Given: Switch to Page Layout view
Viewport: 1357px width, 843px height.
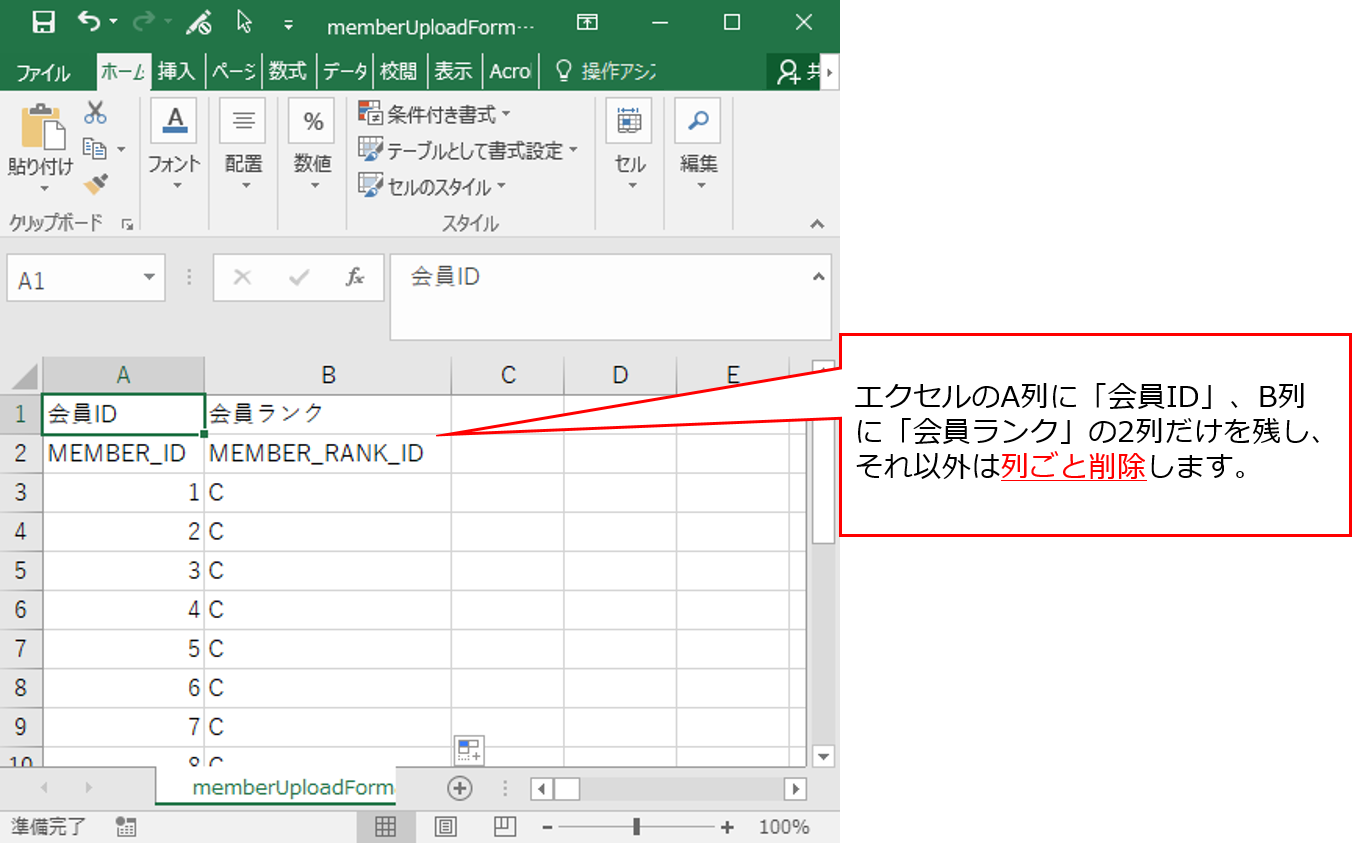Looking at the screenshot, I should (445, 827).
